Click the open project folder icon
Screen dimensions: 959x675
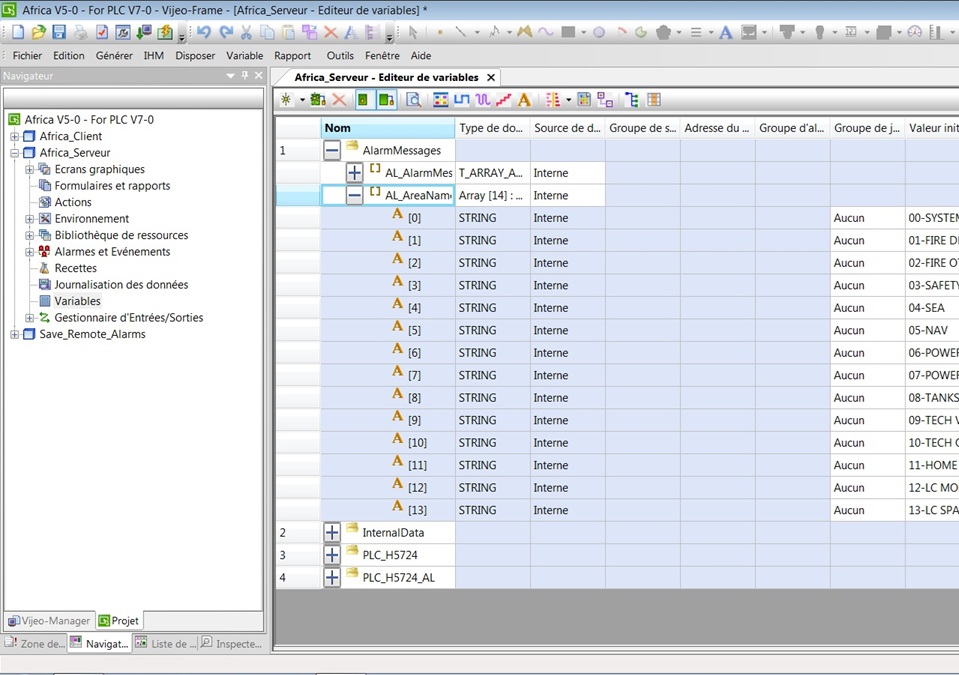click(38, 32)
